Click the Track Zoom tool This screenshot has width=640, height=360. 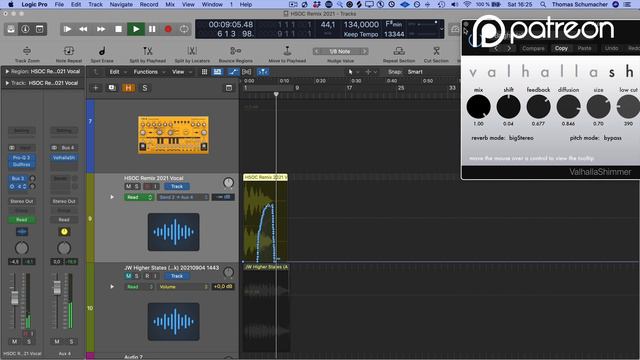click(x=27, y=54)
